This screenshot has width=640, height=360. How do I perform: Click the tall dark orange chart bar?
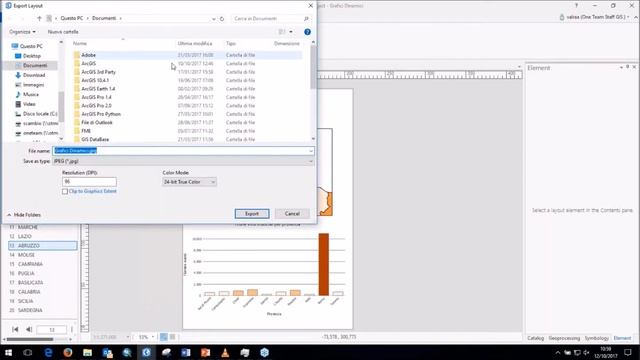(324, 264)
